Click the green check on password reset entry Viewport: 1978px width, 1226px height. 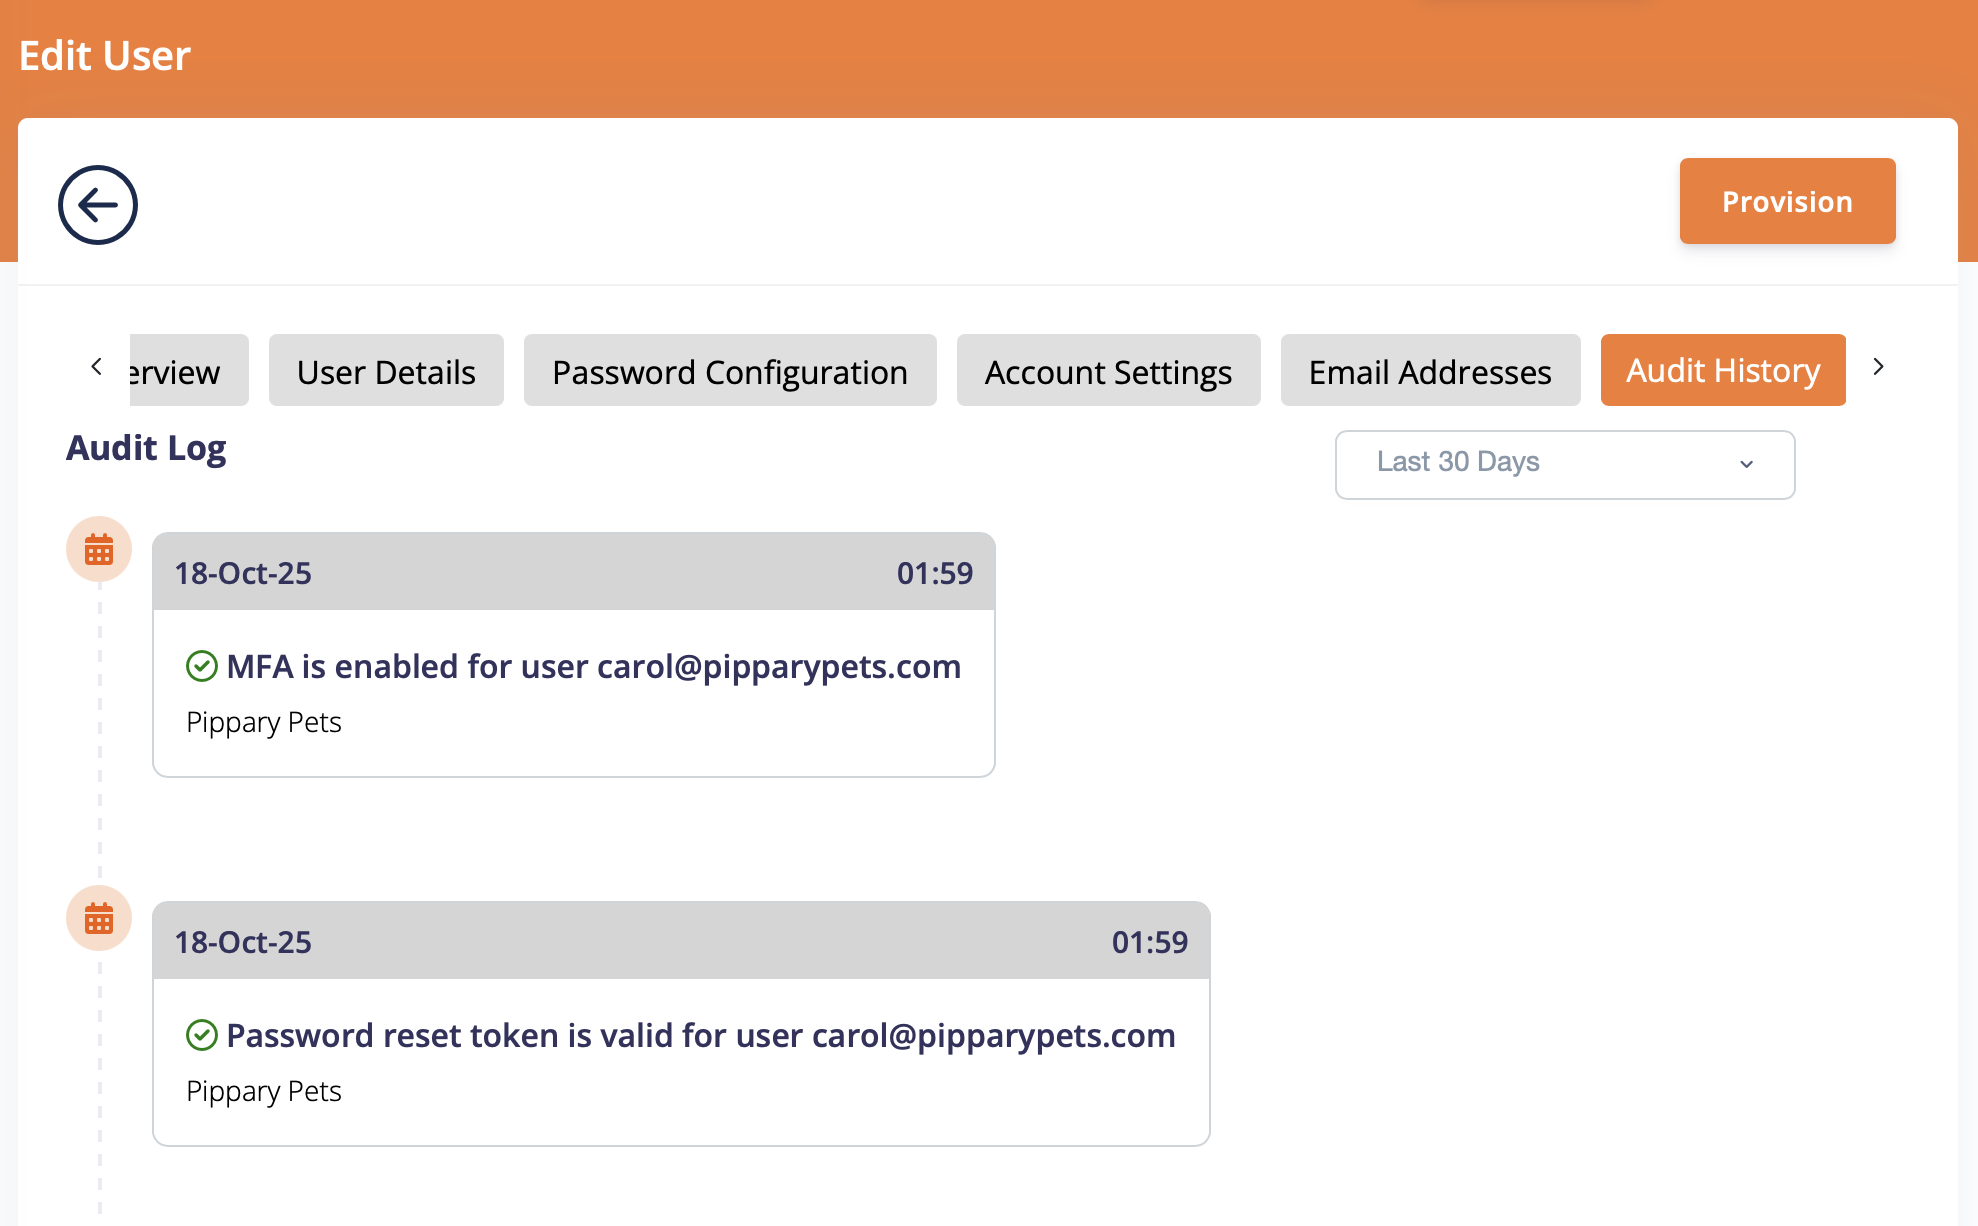click(202, 1035)
